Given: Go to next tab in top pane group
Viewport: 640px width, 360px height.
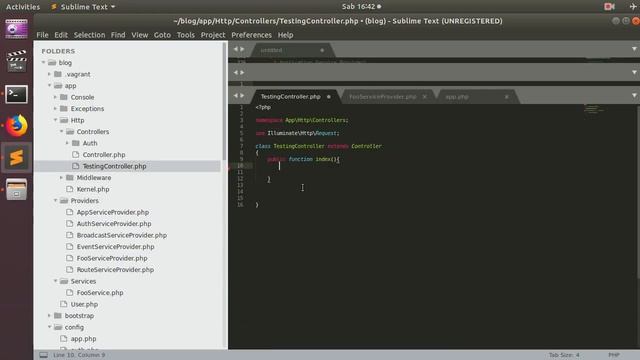Looking at the screenshot, I should (242, 49).
